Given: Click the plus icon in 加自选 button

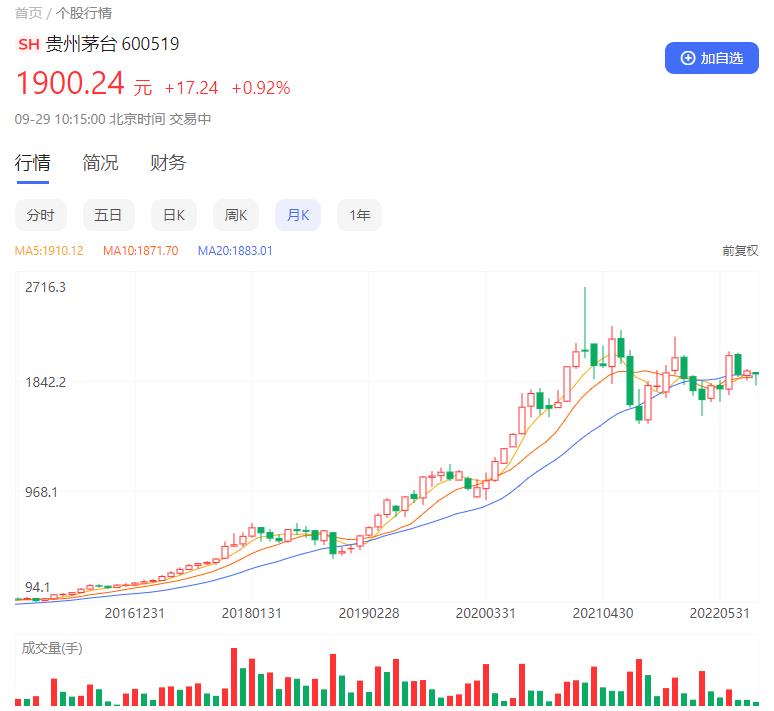Looking at the screenshot, I should pyautogui.click(x=687, y=58).
